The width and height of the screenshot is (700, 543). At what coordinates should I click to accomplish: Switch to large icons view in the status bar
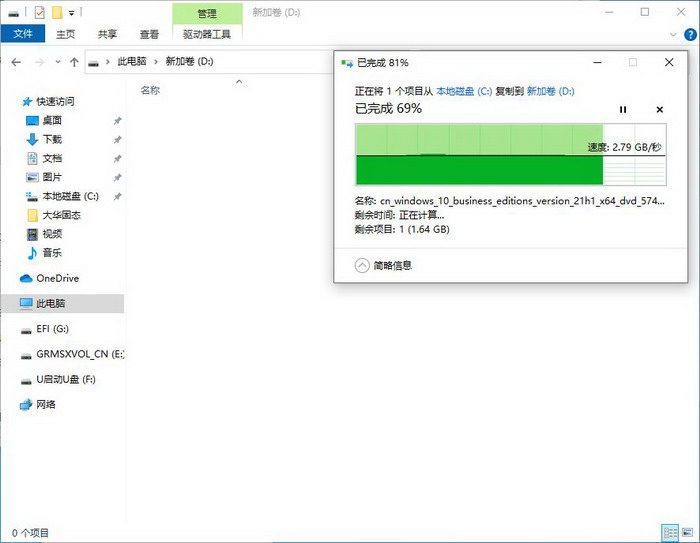pyautogui.click(x=686, y=533)
